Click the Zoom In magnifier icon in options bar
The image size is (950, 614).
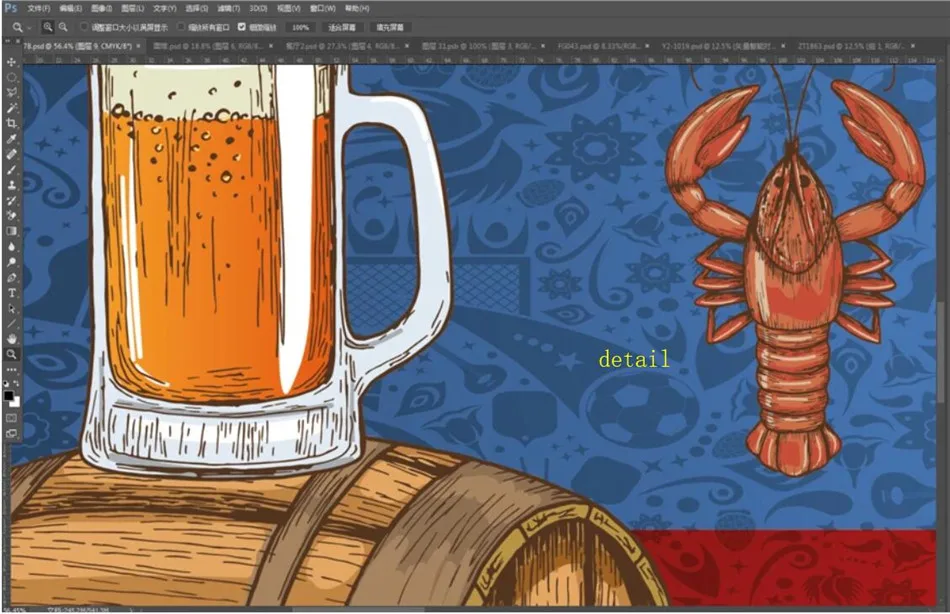tap(48, 27)
